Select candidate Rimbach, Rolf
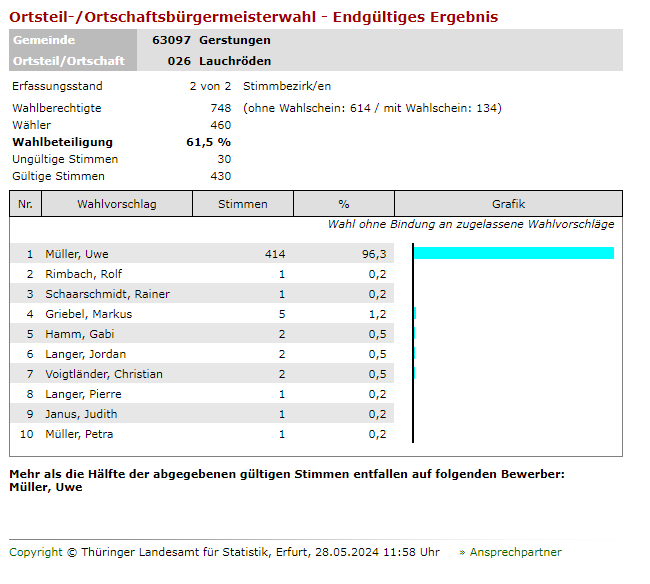 [84, 274]
